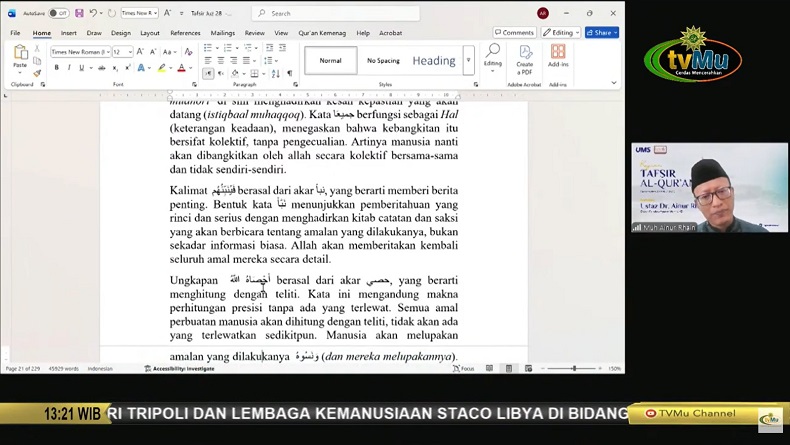790x445 pixels.
Task: Click the Editing search icon in ribbon
Action: tap(493, 56)
